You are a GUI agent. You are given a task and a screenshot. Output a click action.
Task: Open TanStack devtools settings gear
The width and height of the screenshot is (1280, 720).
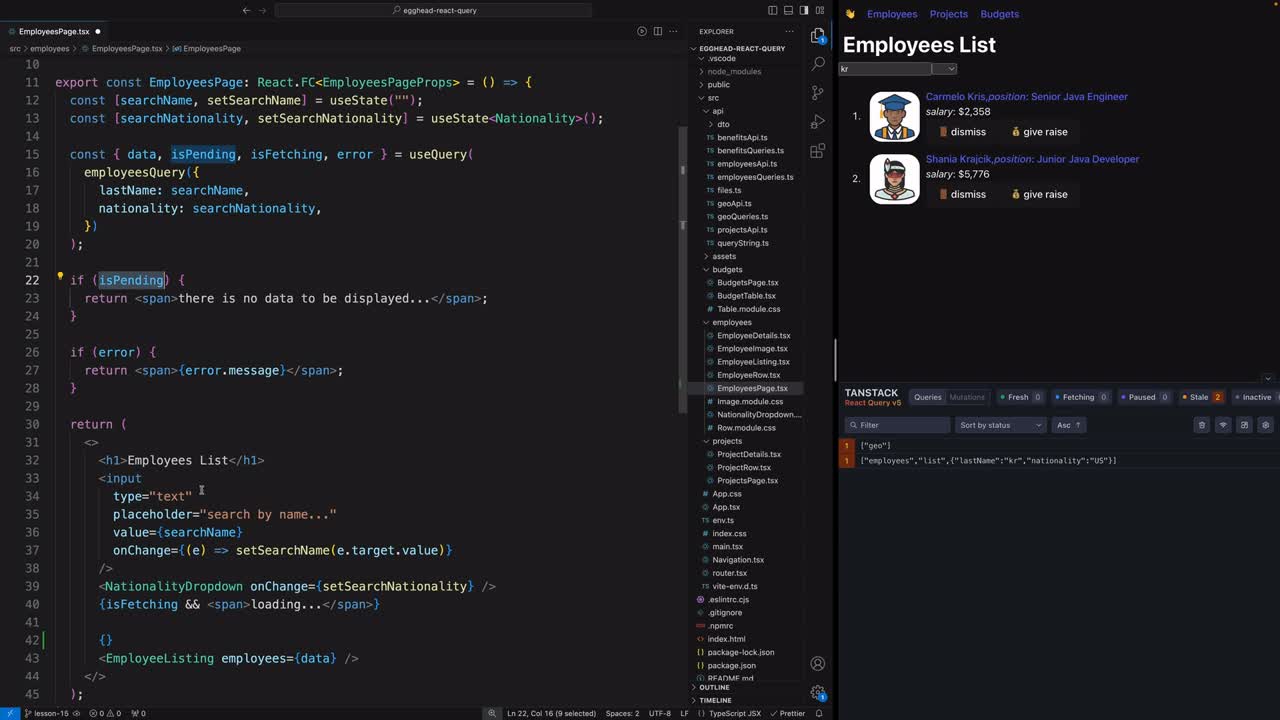(x=1265, y=425)
